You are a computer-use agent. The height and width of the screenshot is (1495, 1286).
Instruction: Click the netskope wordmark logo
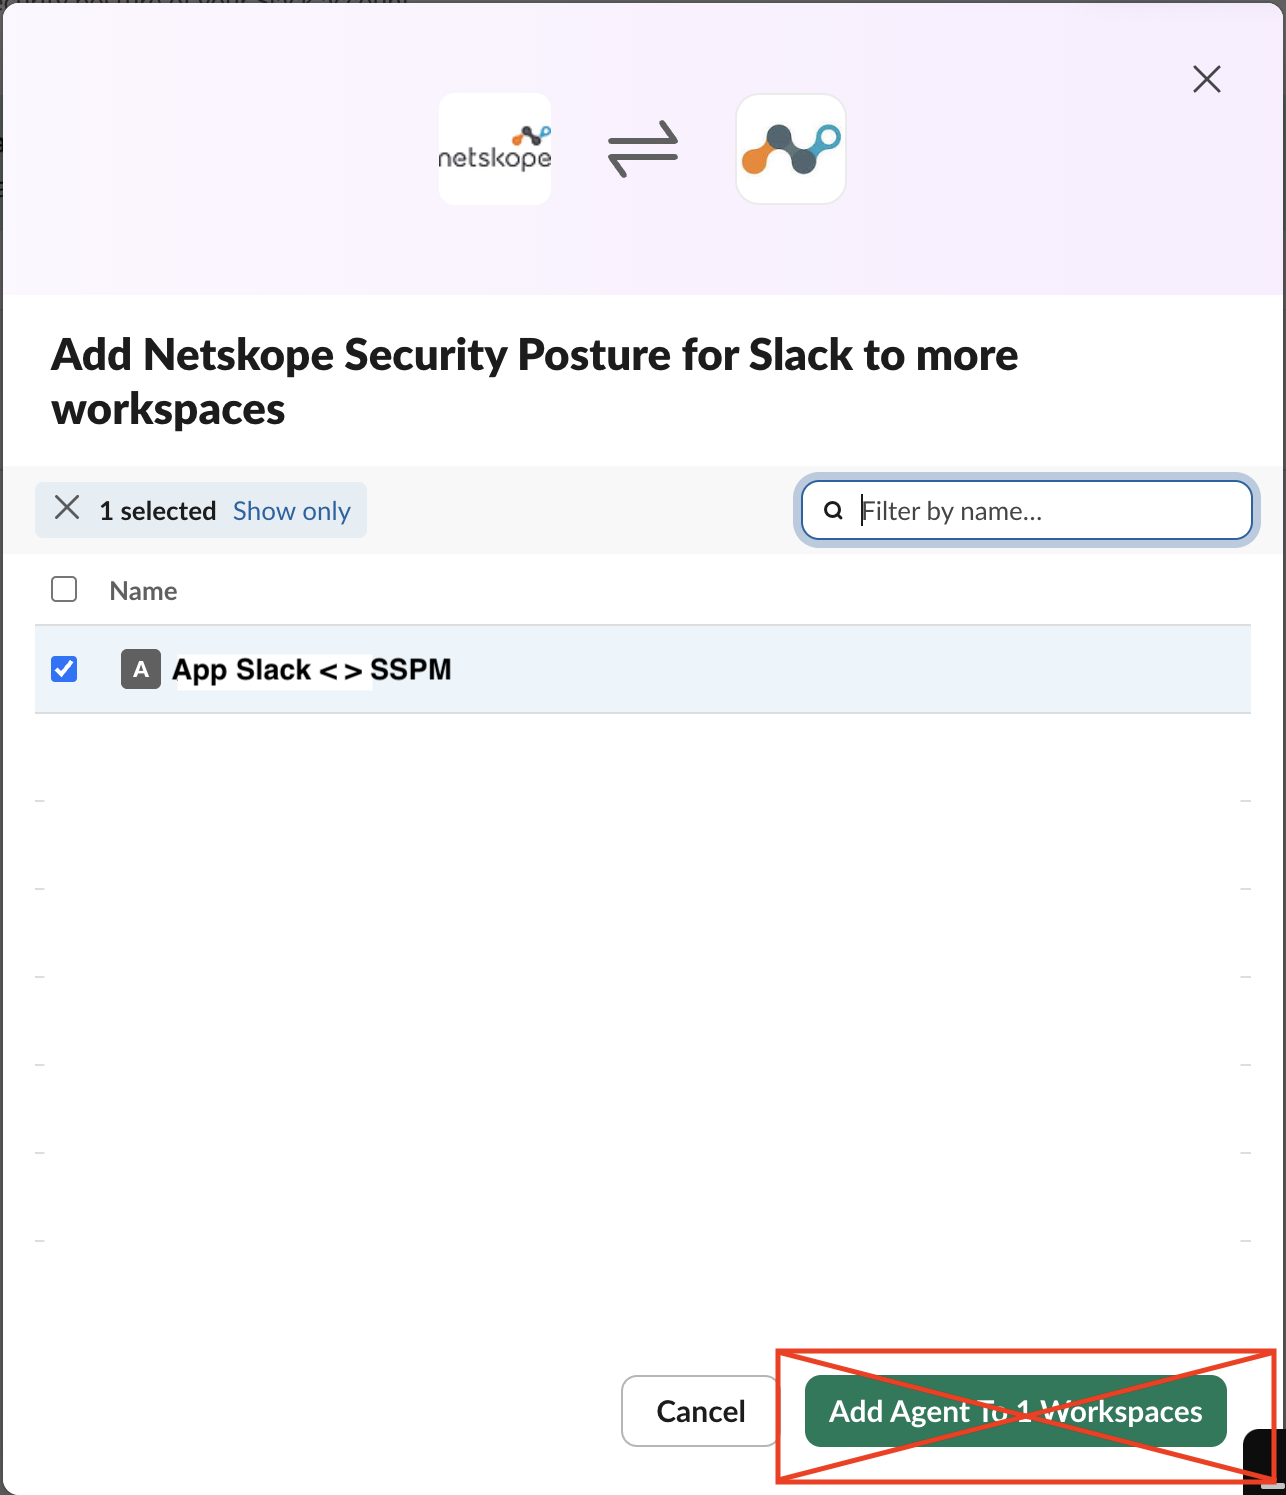pyautogui.click(x=495, y=149)
